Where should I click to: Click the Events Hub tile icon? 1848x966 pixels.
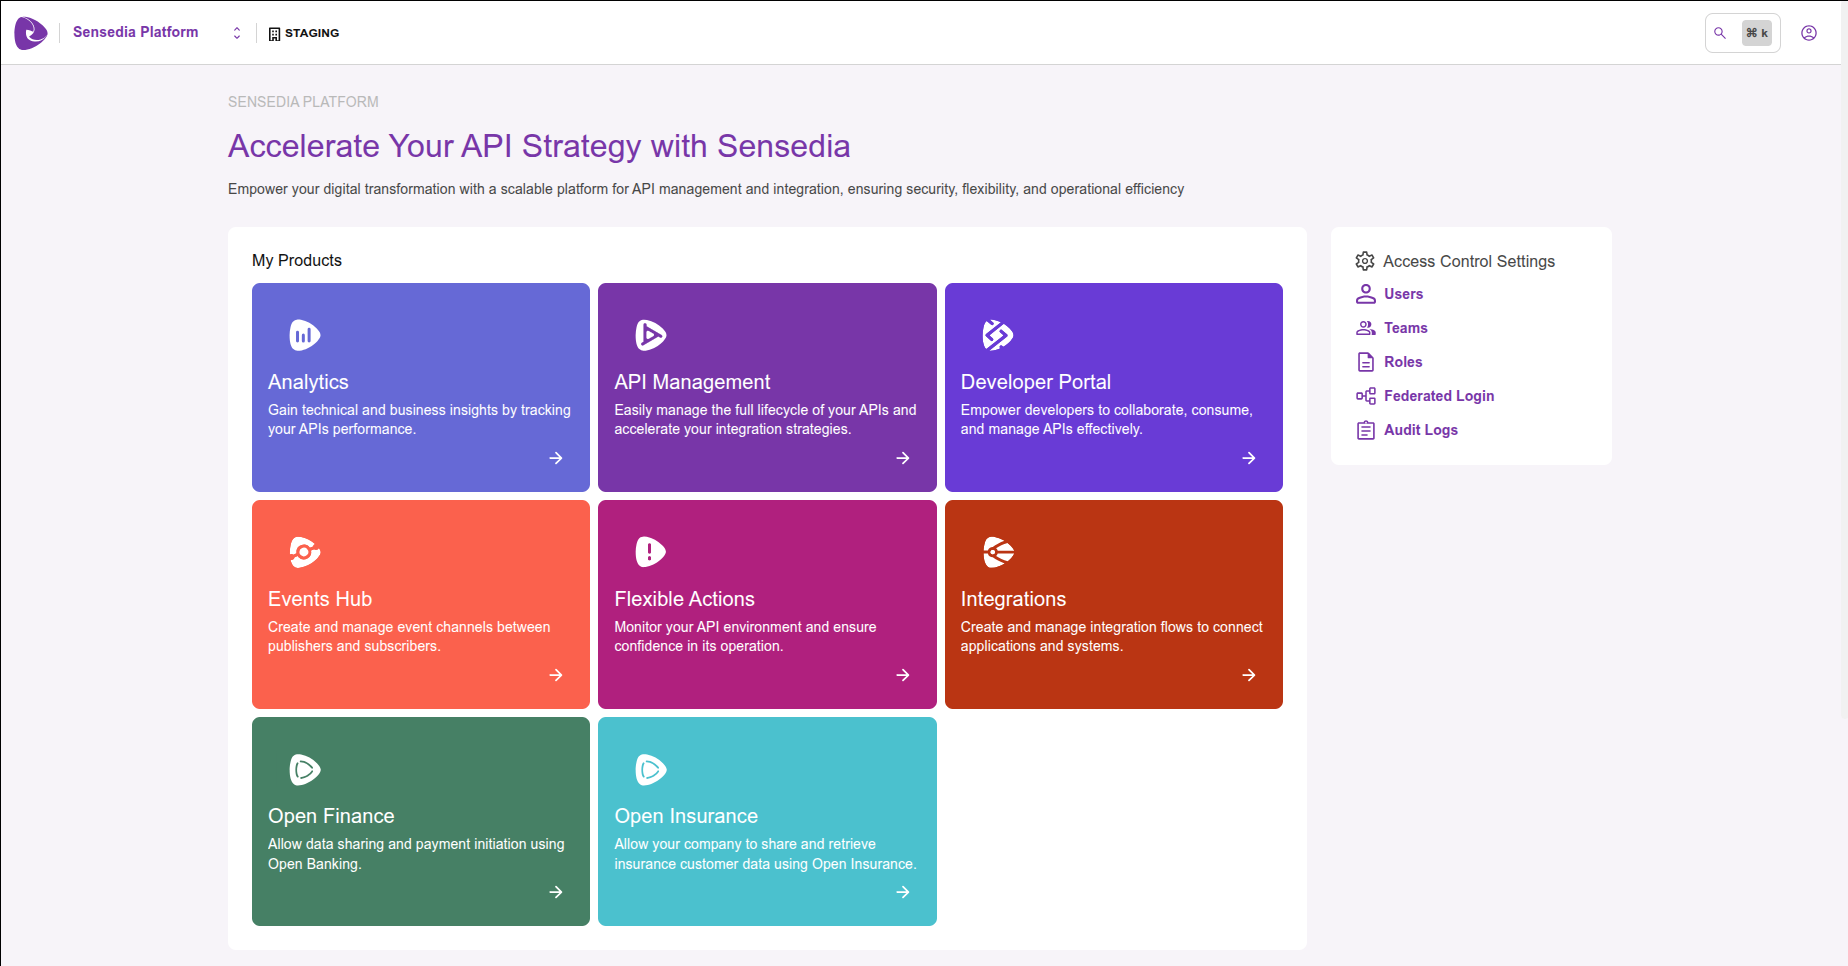pos(304,552)
